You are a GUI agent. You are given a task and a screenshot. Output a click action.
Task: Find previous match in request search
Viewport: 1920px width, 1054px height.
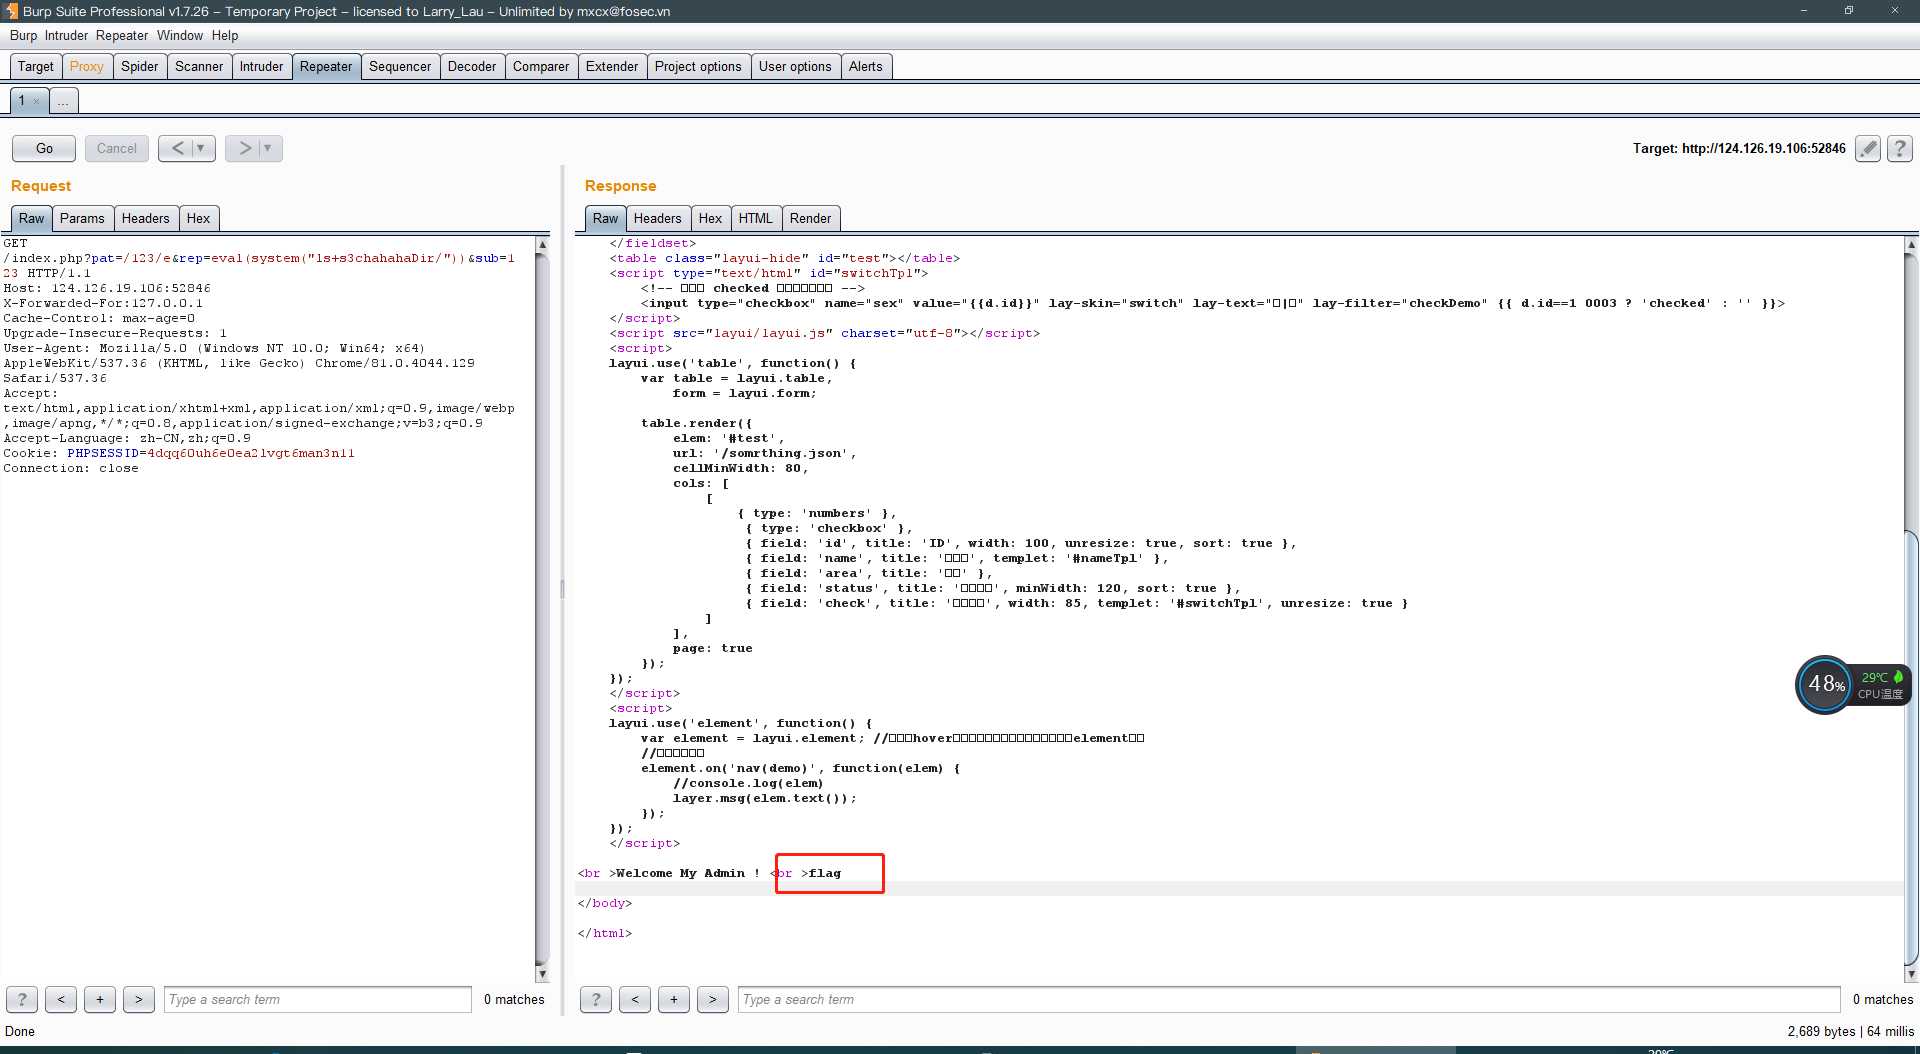[61, 999]
